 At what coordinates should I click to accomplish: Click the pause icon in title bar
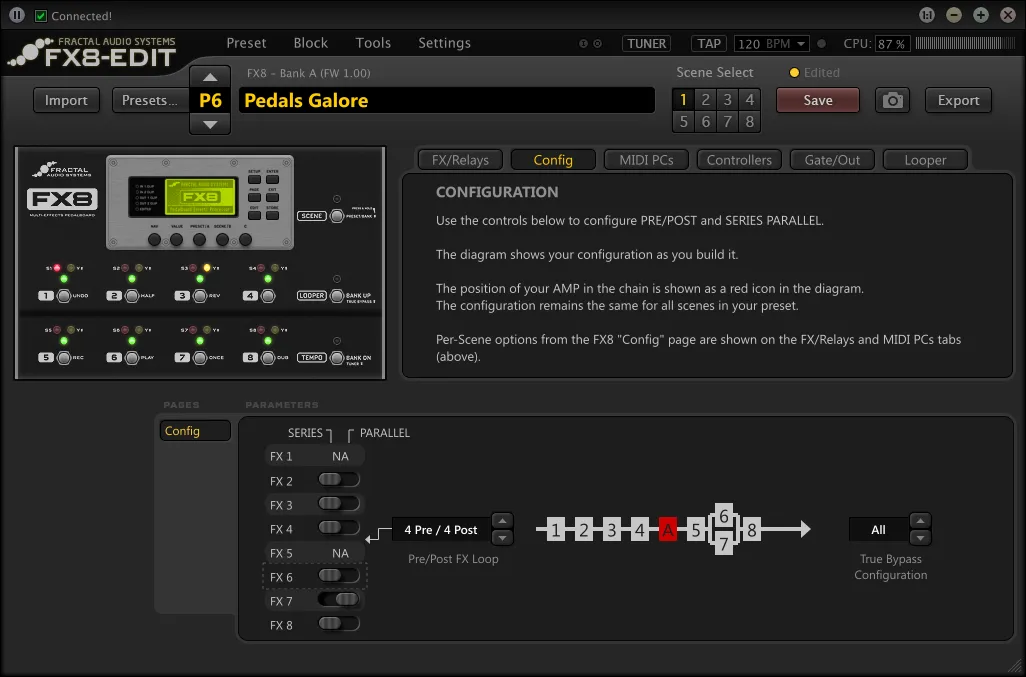pos(17,16)
